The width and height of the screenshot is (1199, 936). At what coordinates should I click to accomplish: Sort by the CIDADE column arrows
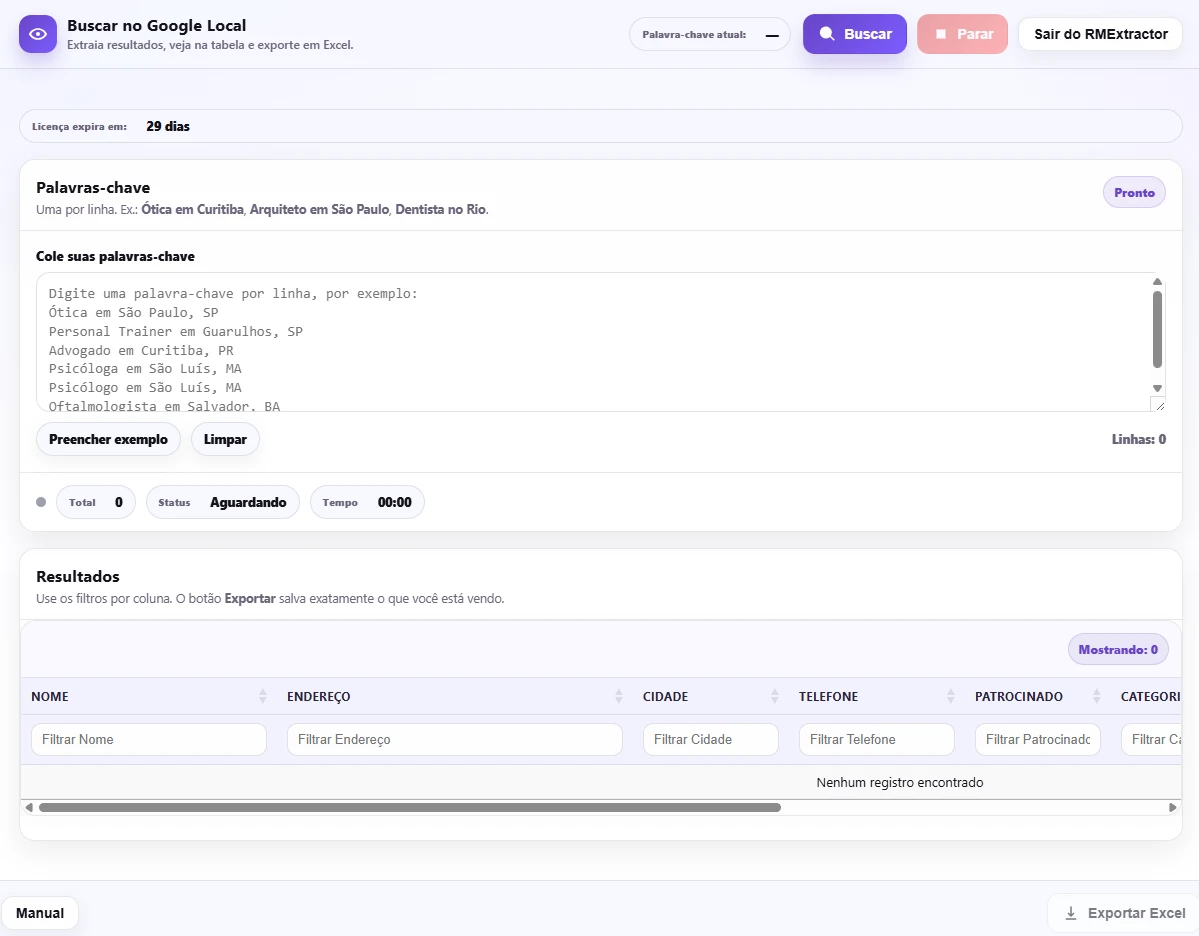tap(775, 696)
